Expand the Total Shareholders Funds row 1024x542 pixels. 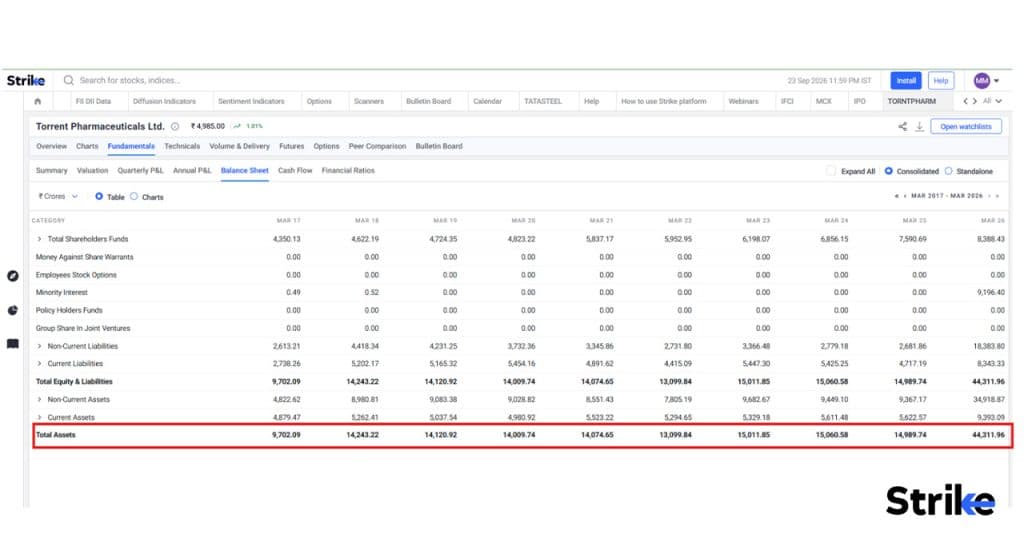pos(39,239)
